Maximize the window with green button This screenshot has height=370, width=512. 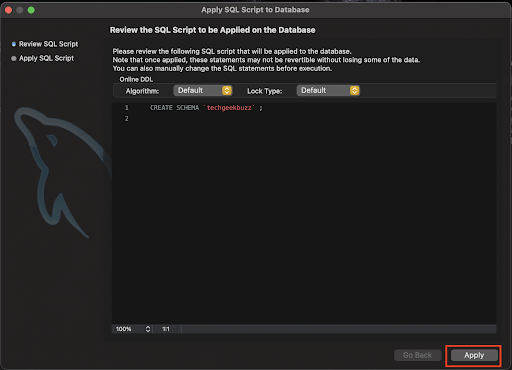[31, 10]
